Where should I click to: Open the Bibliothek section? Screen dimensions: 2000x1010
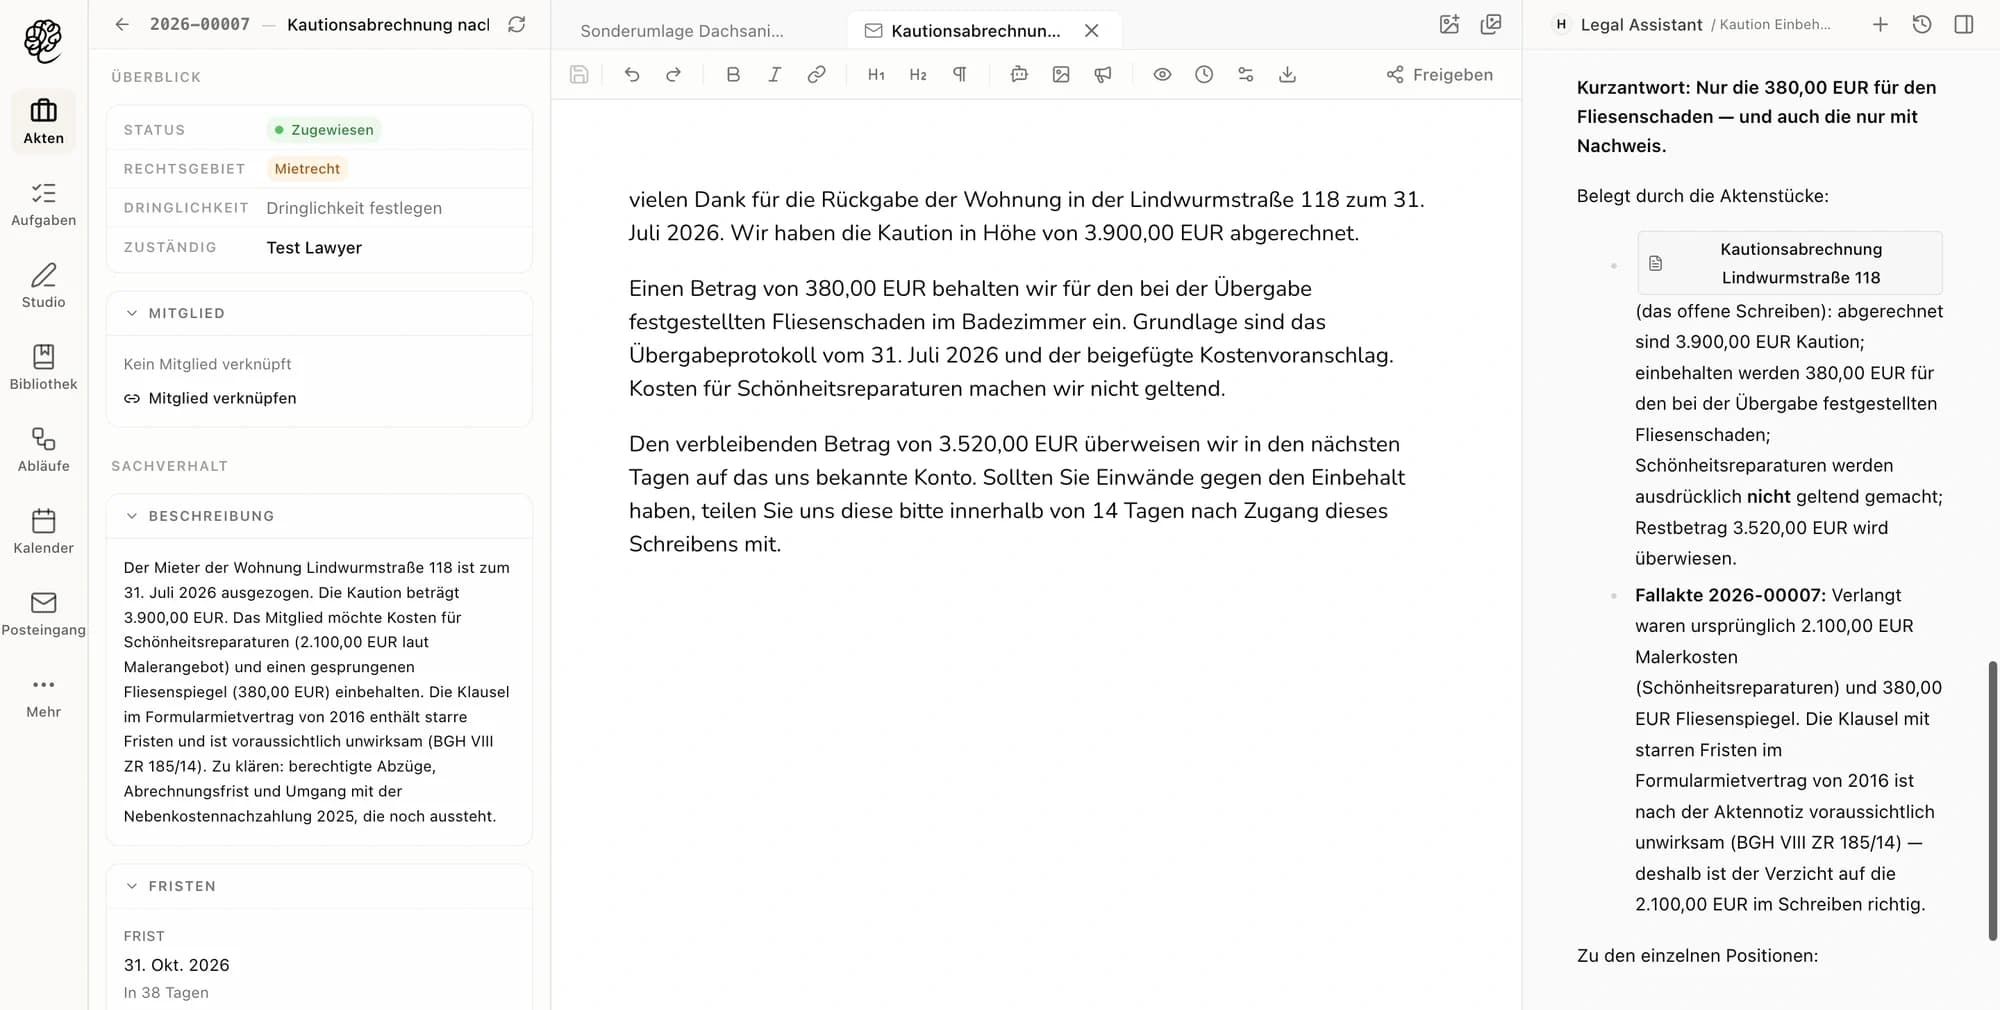coord(43,368)
